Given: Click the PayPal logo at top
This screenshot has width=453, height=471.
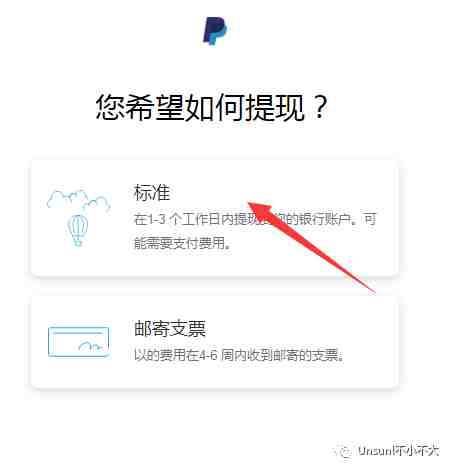Looking at the screenshot, I should [x=215, y=31].
